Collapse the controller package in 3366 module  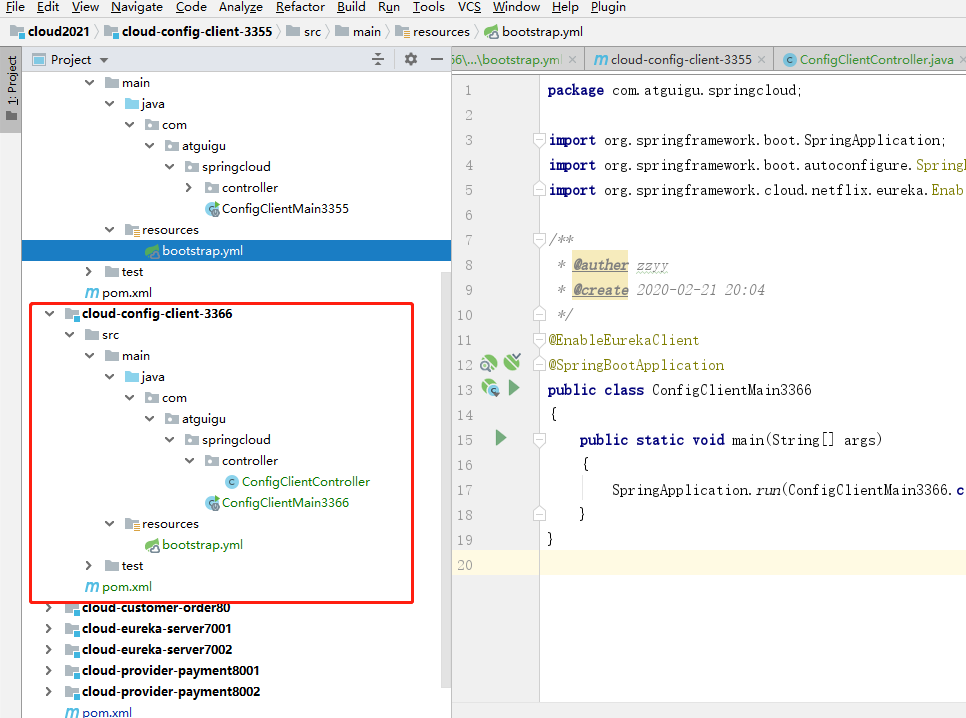pyautogui.click(x=190, y=460)
